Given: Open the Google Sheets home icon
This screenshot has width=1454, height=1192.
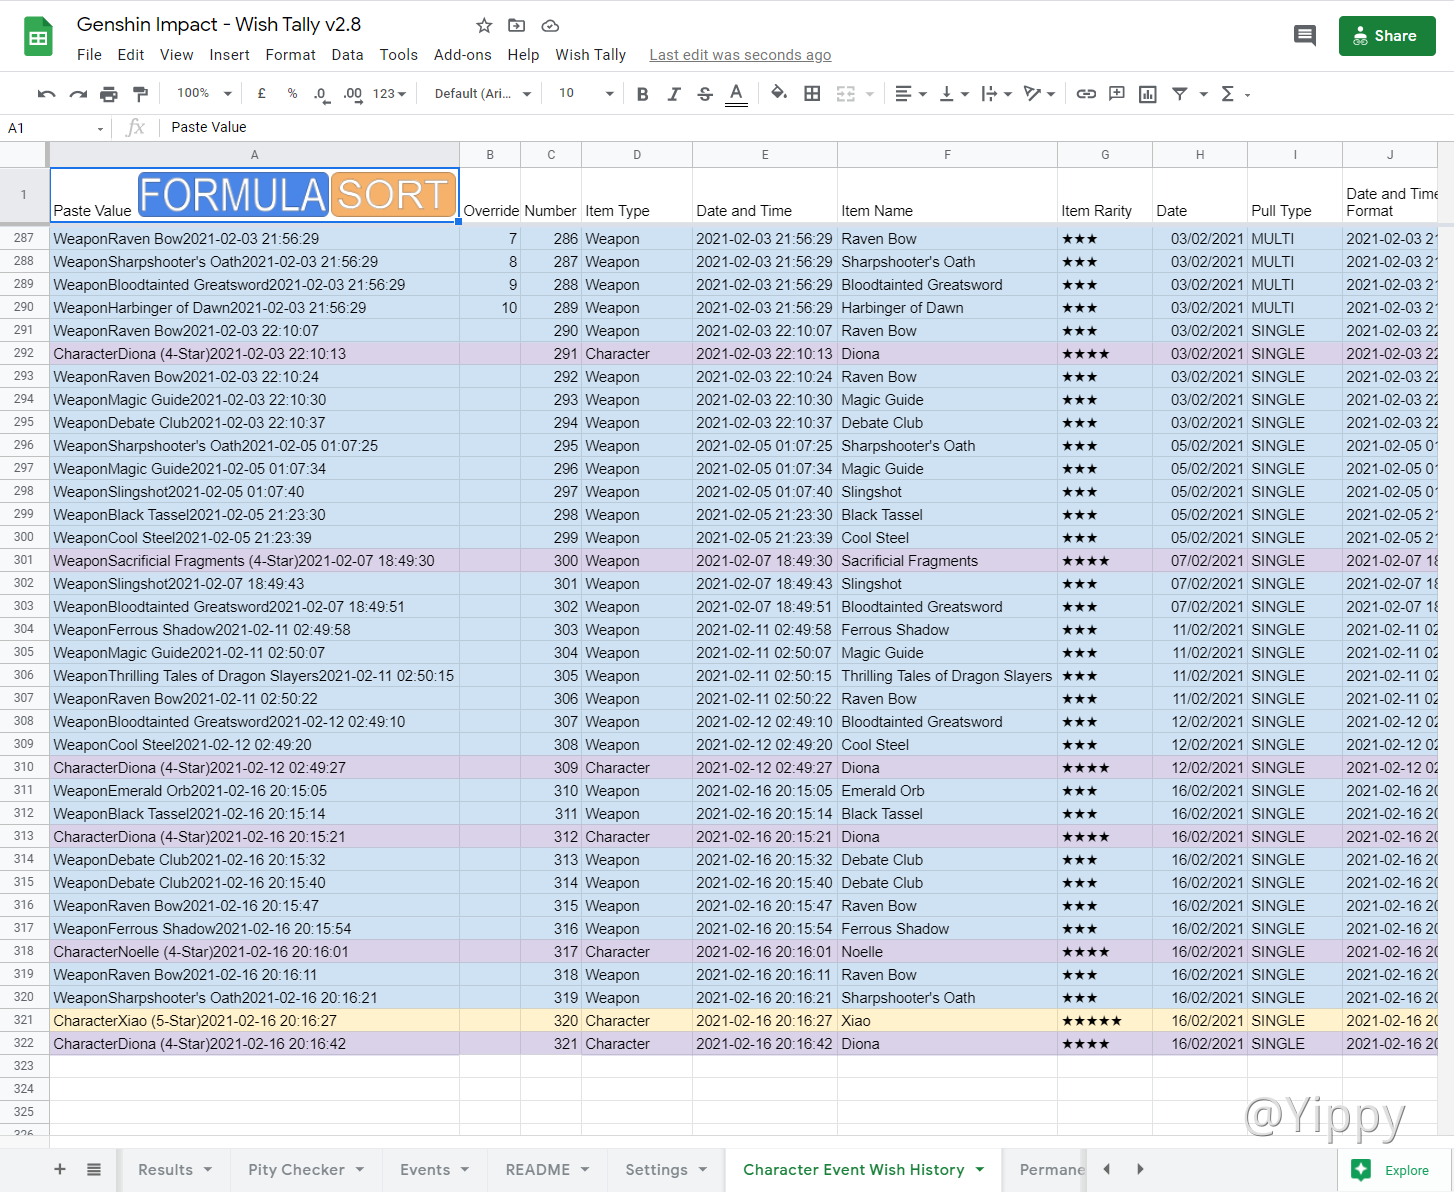Looking at the screenshot, I should click(38, 37).
